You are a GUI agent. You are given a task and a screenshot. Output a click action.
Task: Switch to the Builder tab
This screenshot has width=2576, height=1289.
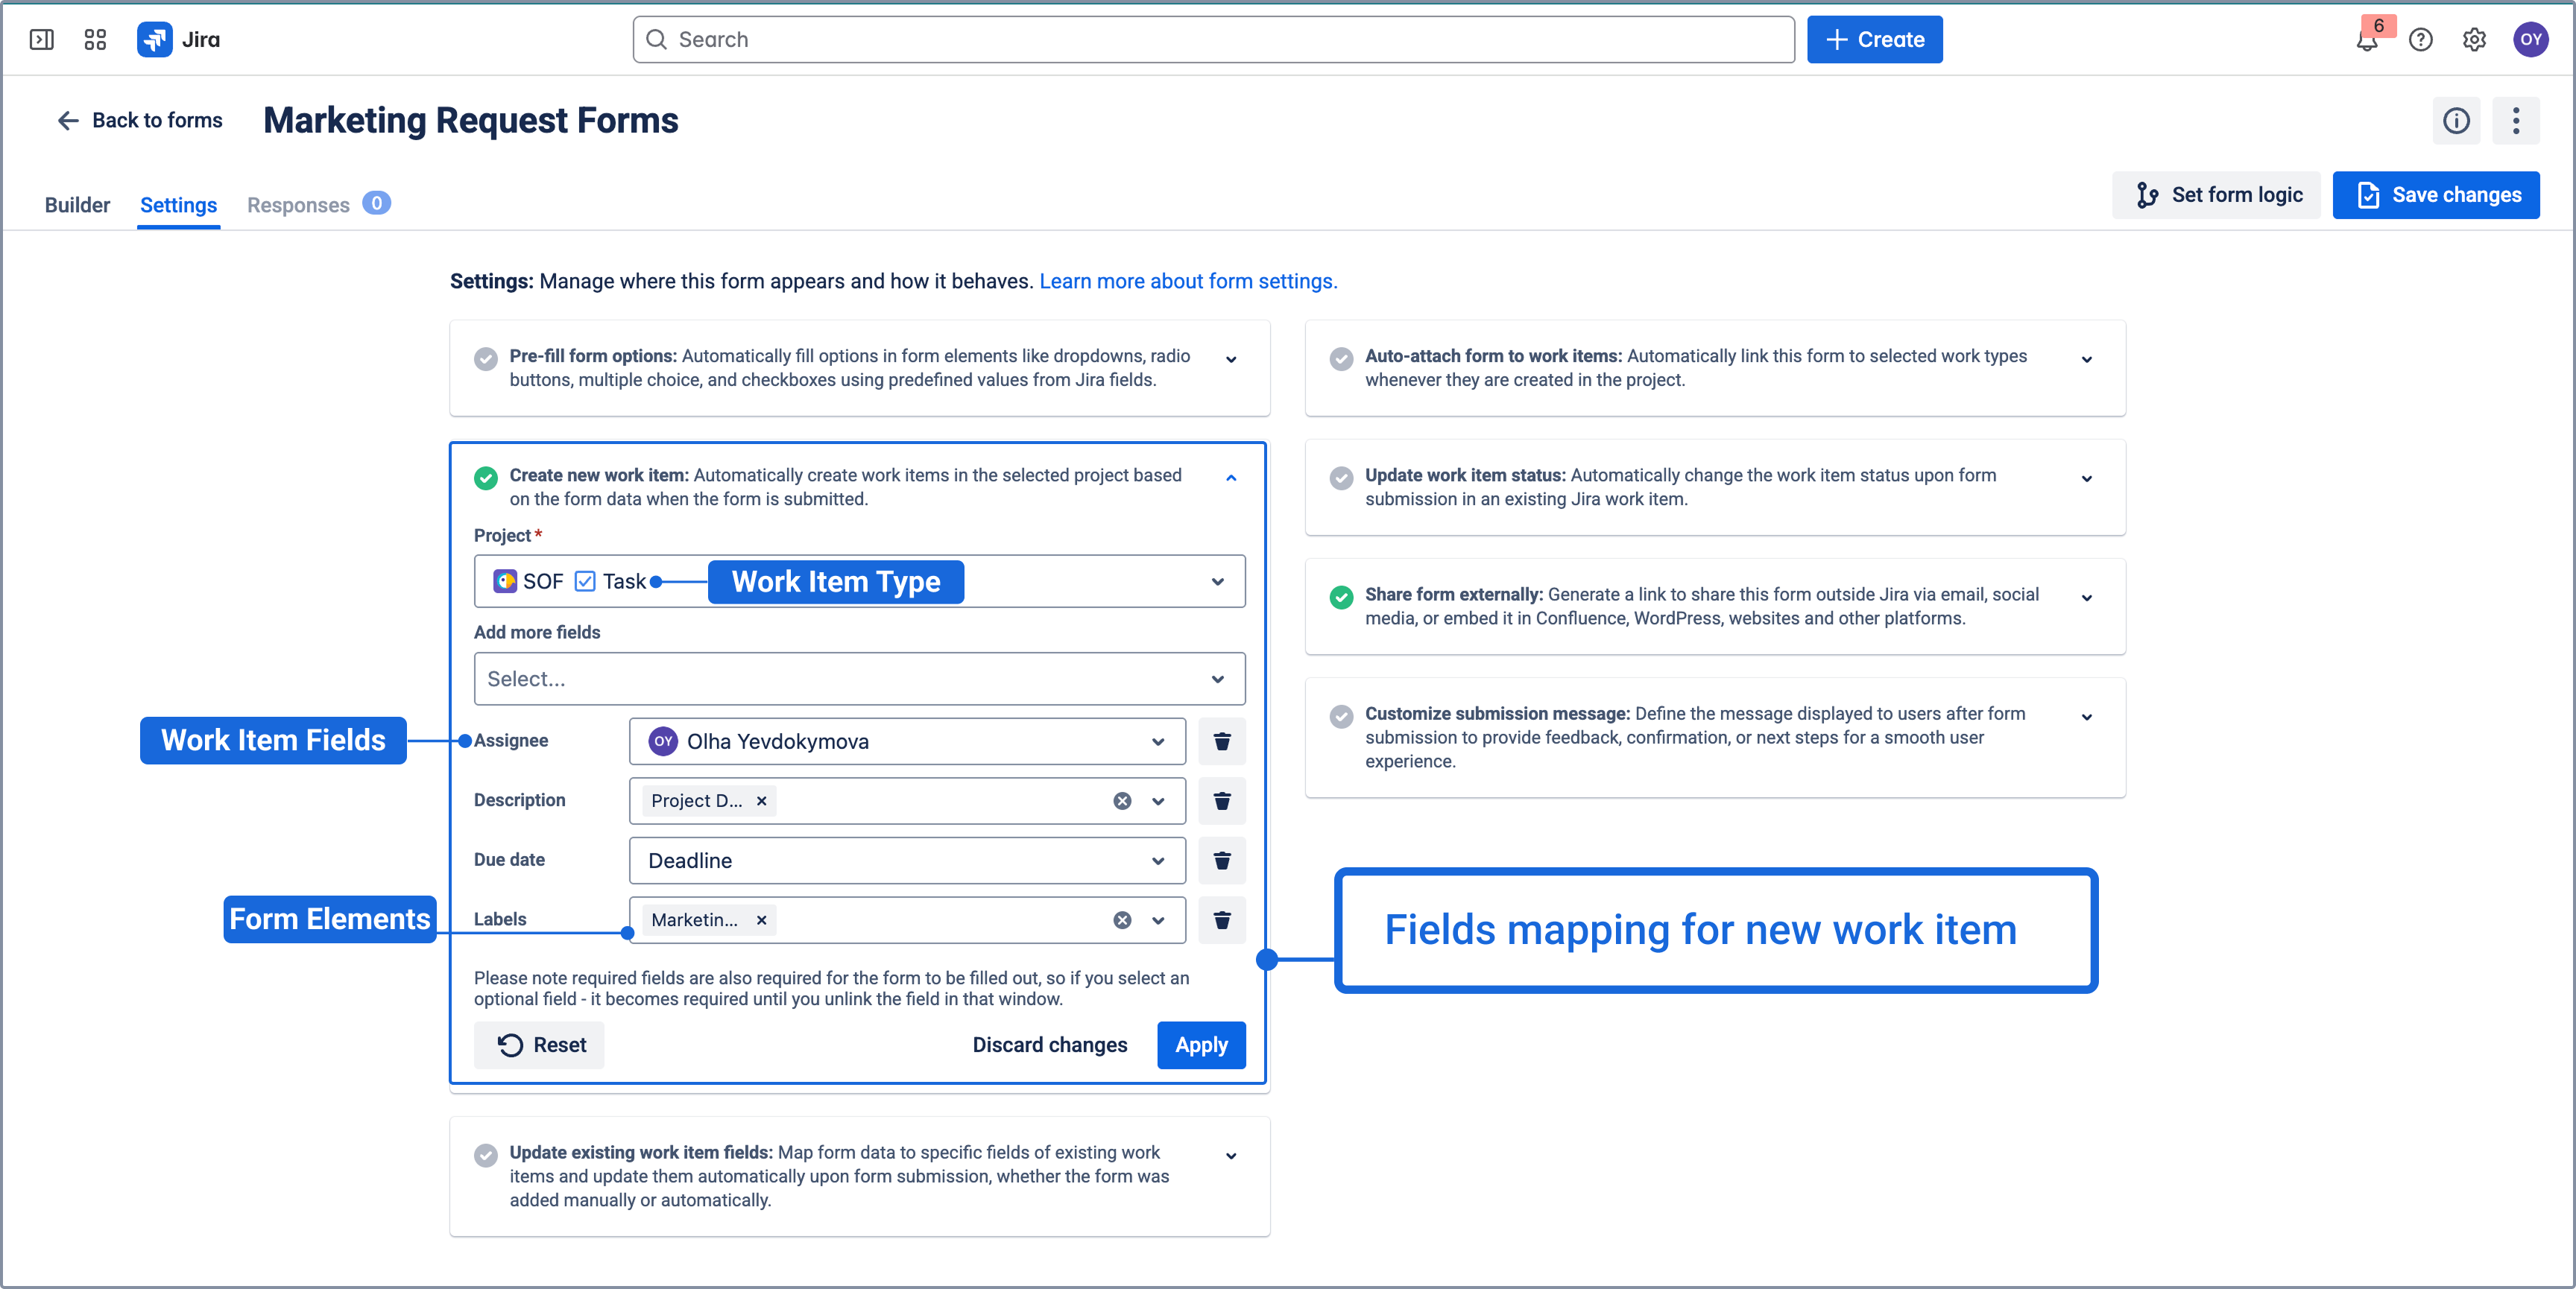[x=77, y=205]
